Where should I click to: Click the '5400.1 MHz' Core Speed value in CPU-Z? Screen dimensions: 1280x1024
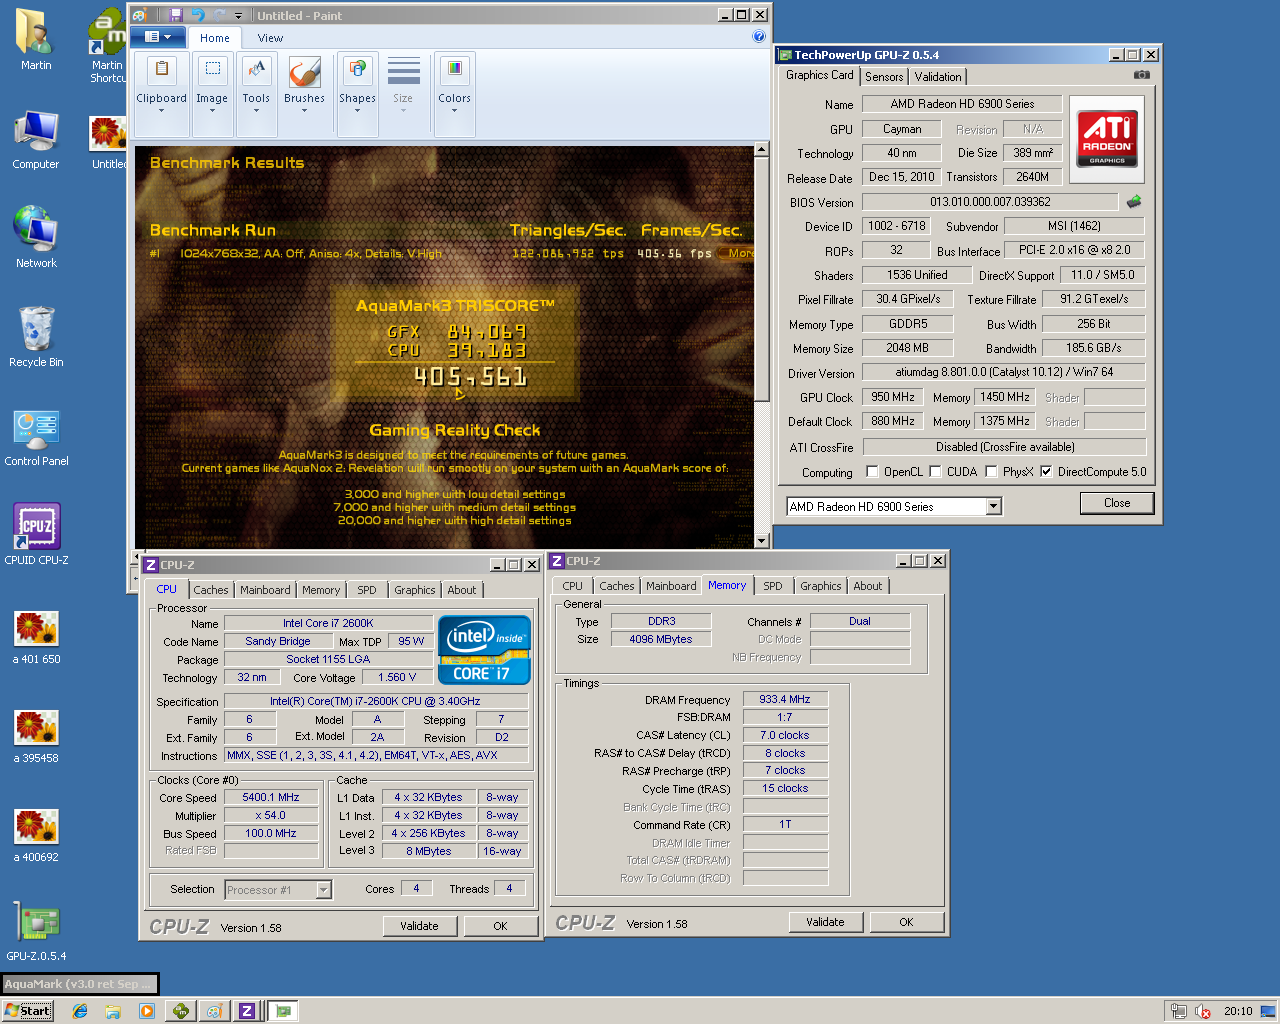point(271,797)
